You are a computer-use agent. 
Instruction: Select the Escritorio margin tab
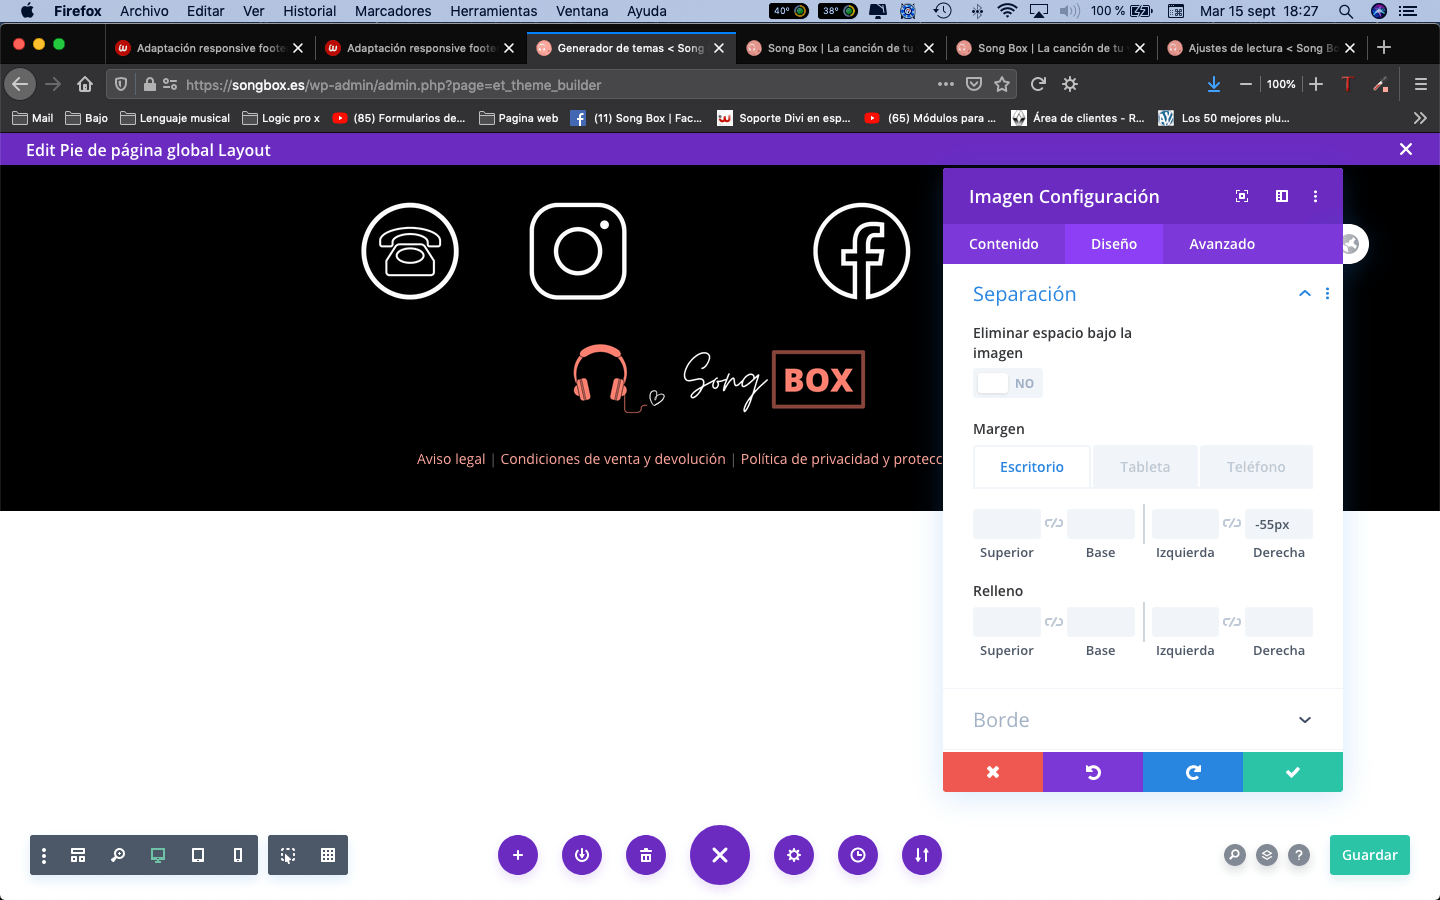click(x=1032, y=467)
